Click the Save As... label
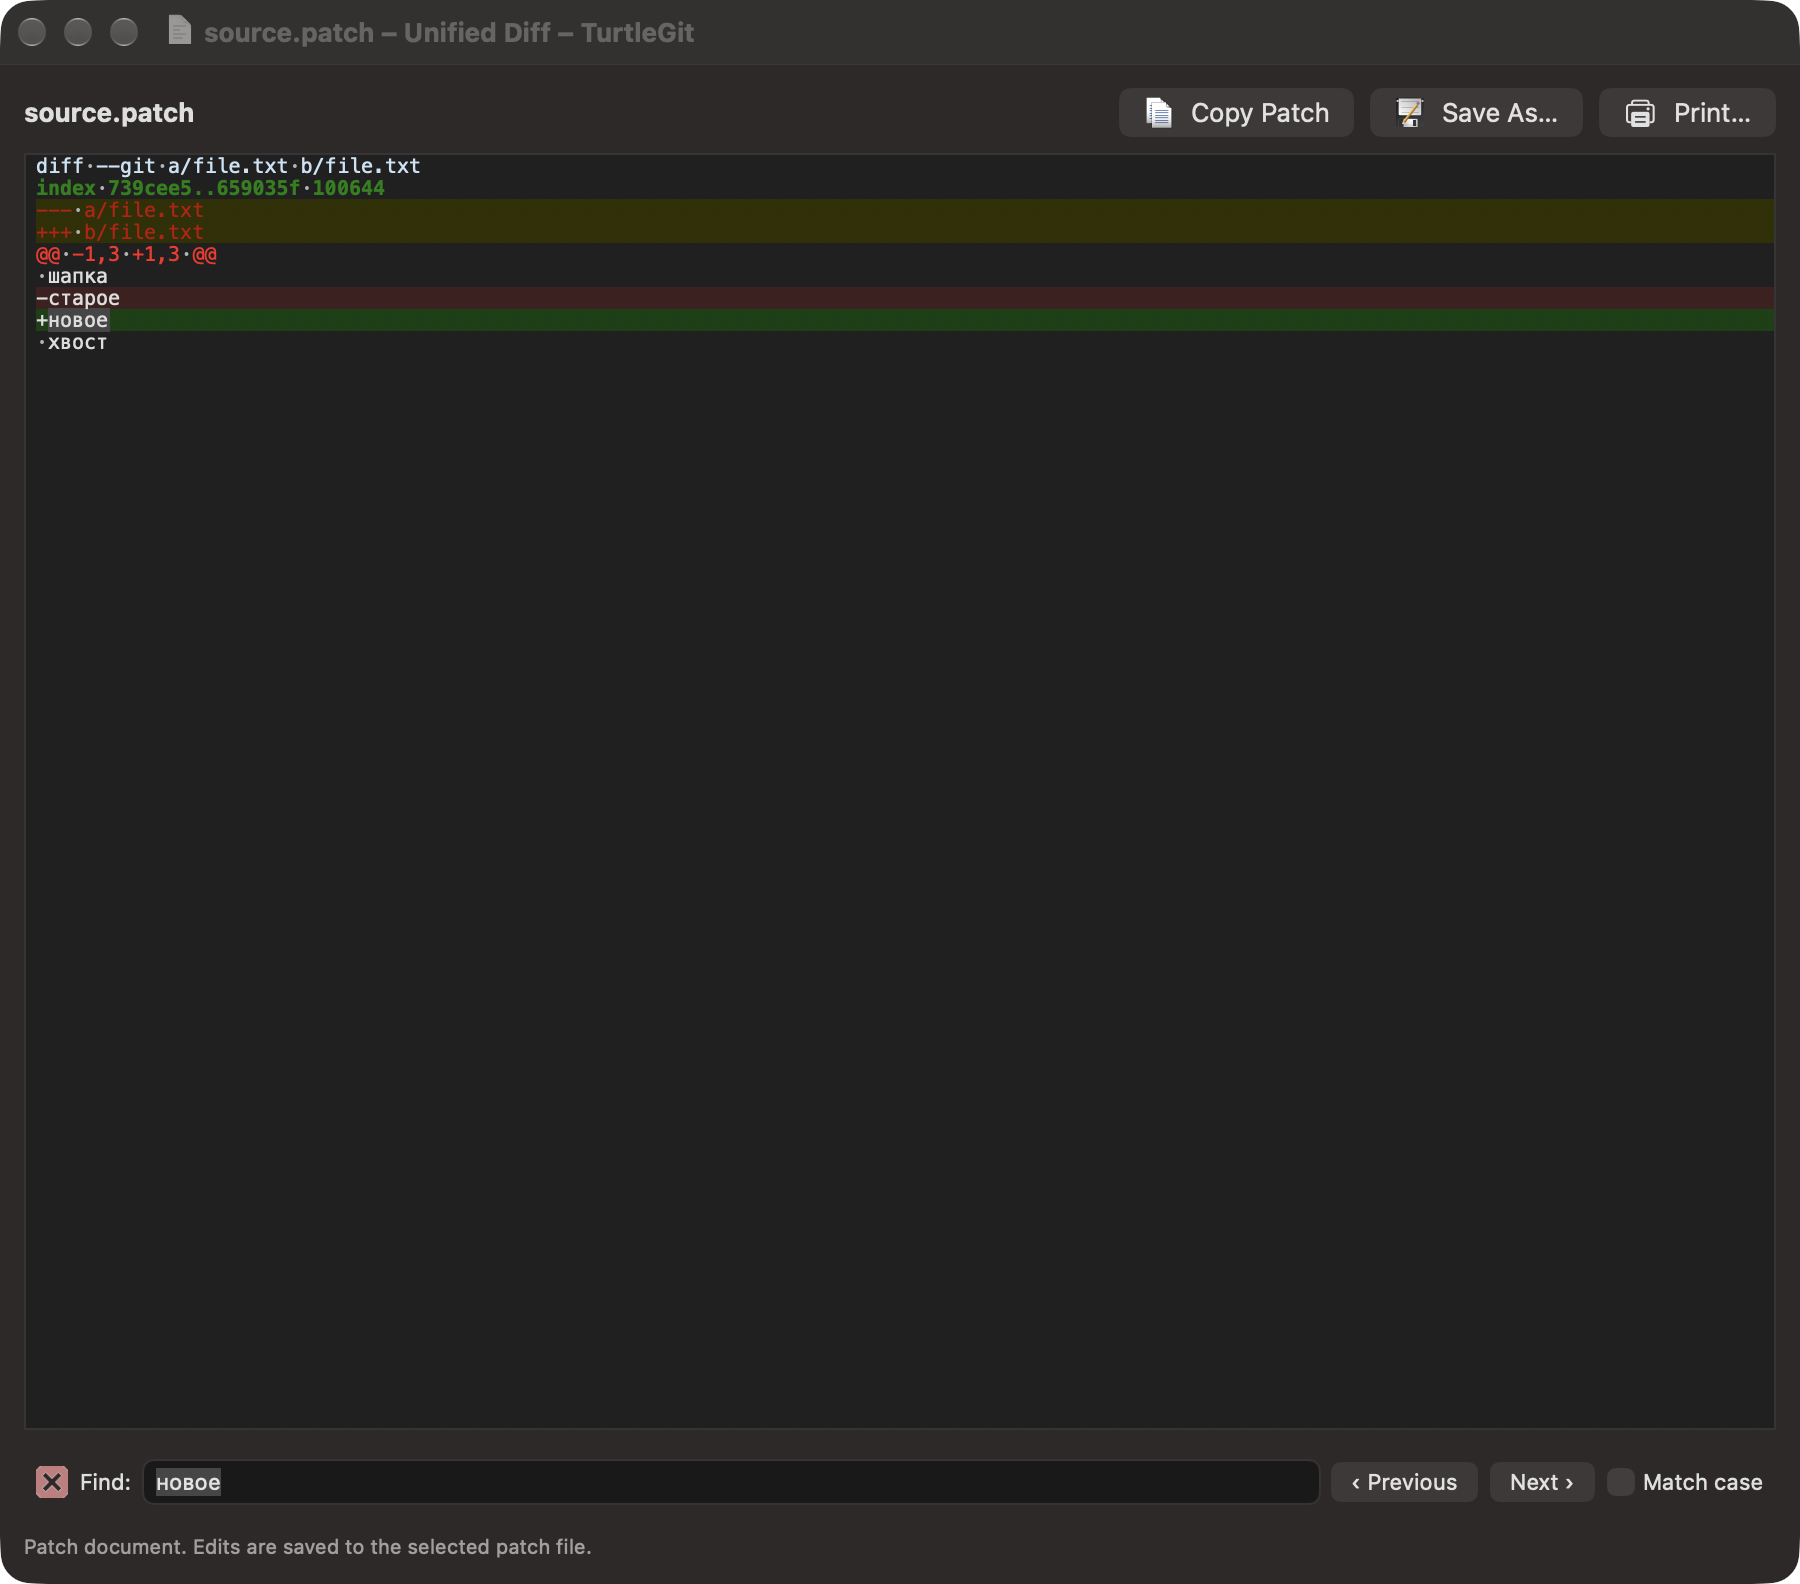 click(x=1499, y=113)
